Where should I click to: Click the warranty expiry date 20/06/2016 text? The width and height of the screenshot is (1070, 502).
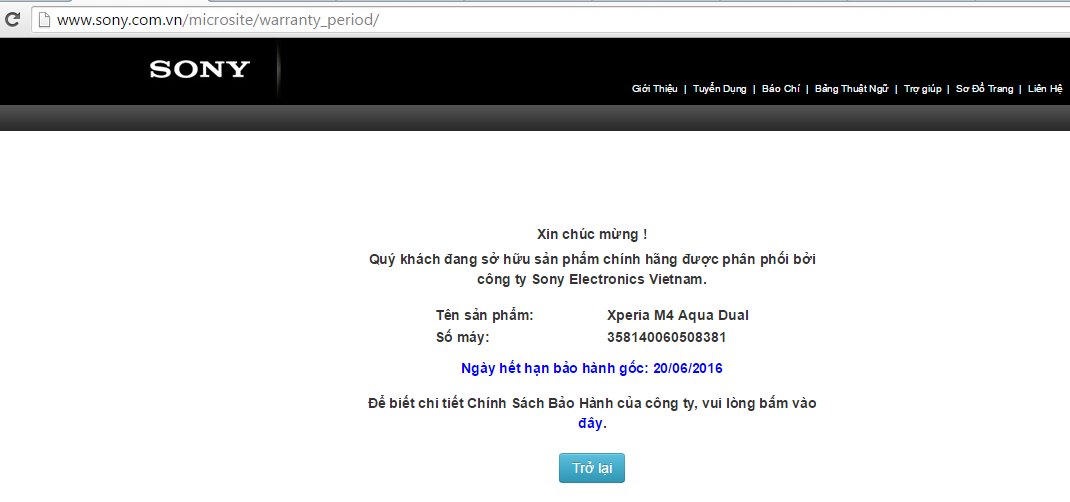pyautogui.click(x=687, y=368)
